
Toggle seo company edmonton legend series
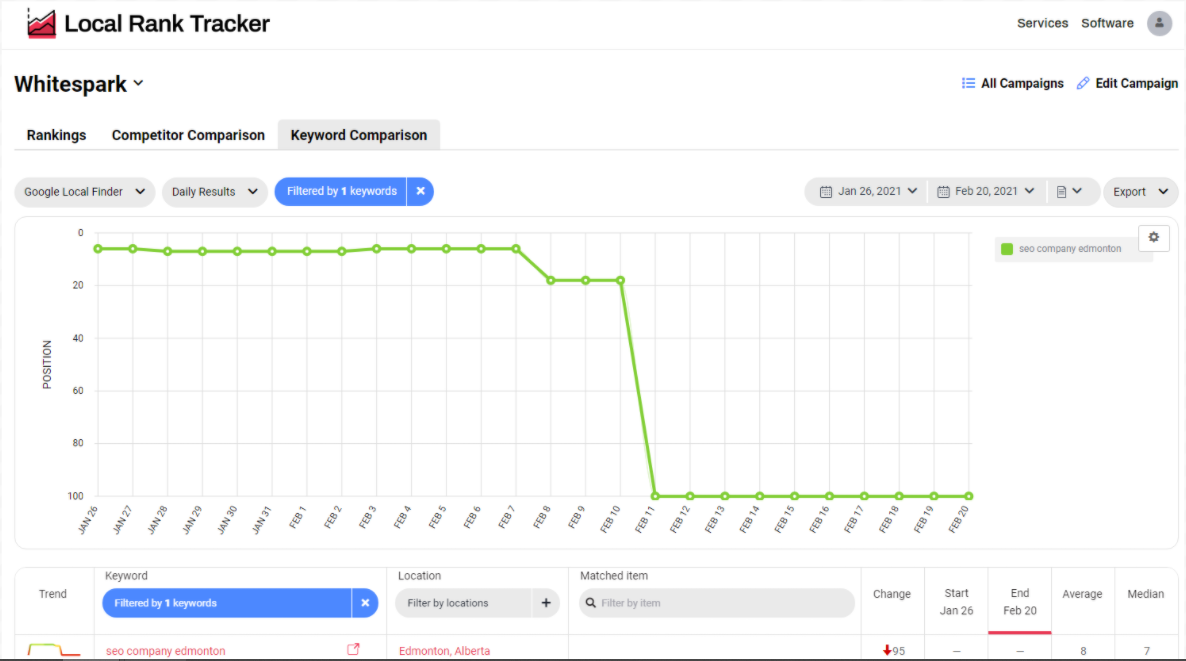coord(1068,249)
